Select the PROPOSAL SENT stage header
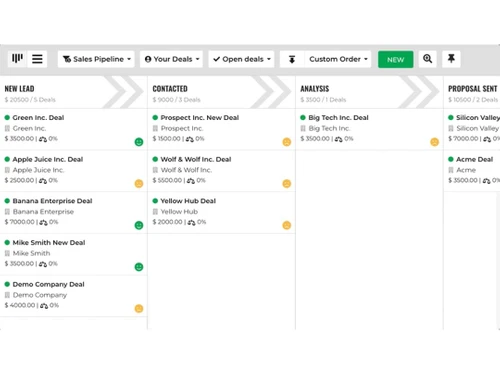Viewport: 500px width, 375px height. coord(473,89)
